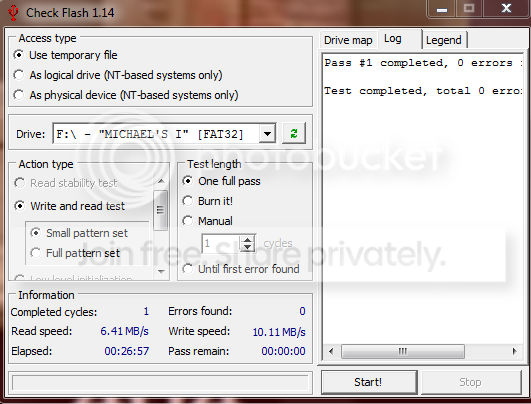The height and width of the screenshot is (404, 531).
Task: Click the Stop button
Action: click(x=470, y=382)
